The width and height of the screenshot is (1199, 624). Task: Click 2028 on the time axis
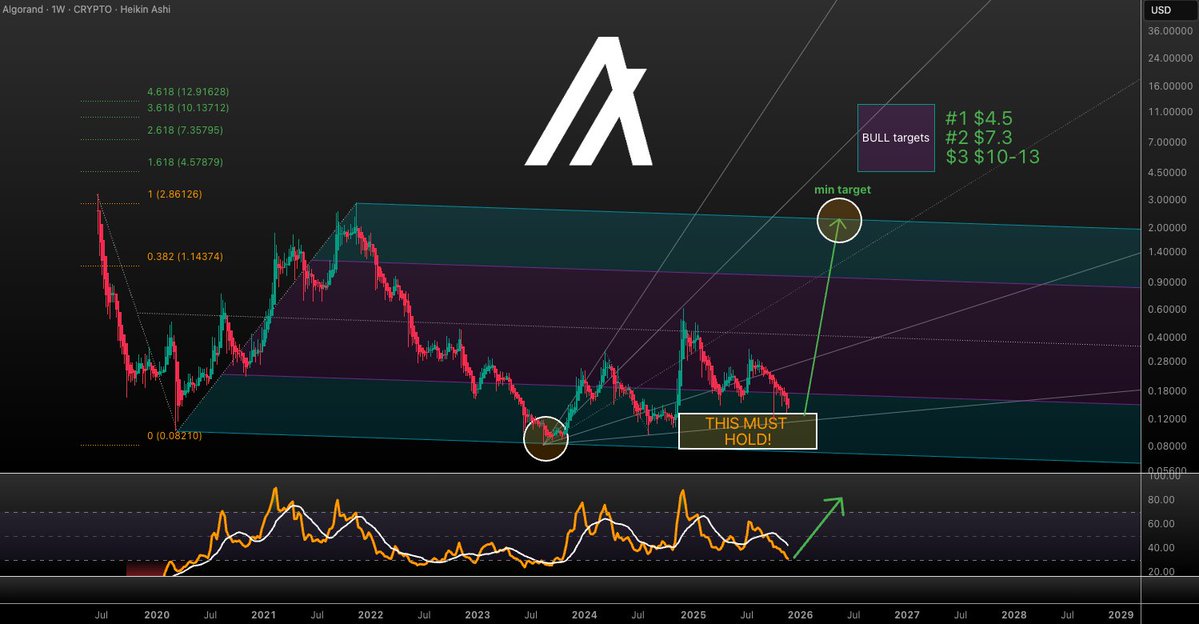point(1014,615)
